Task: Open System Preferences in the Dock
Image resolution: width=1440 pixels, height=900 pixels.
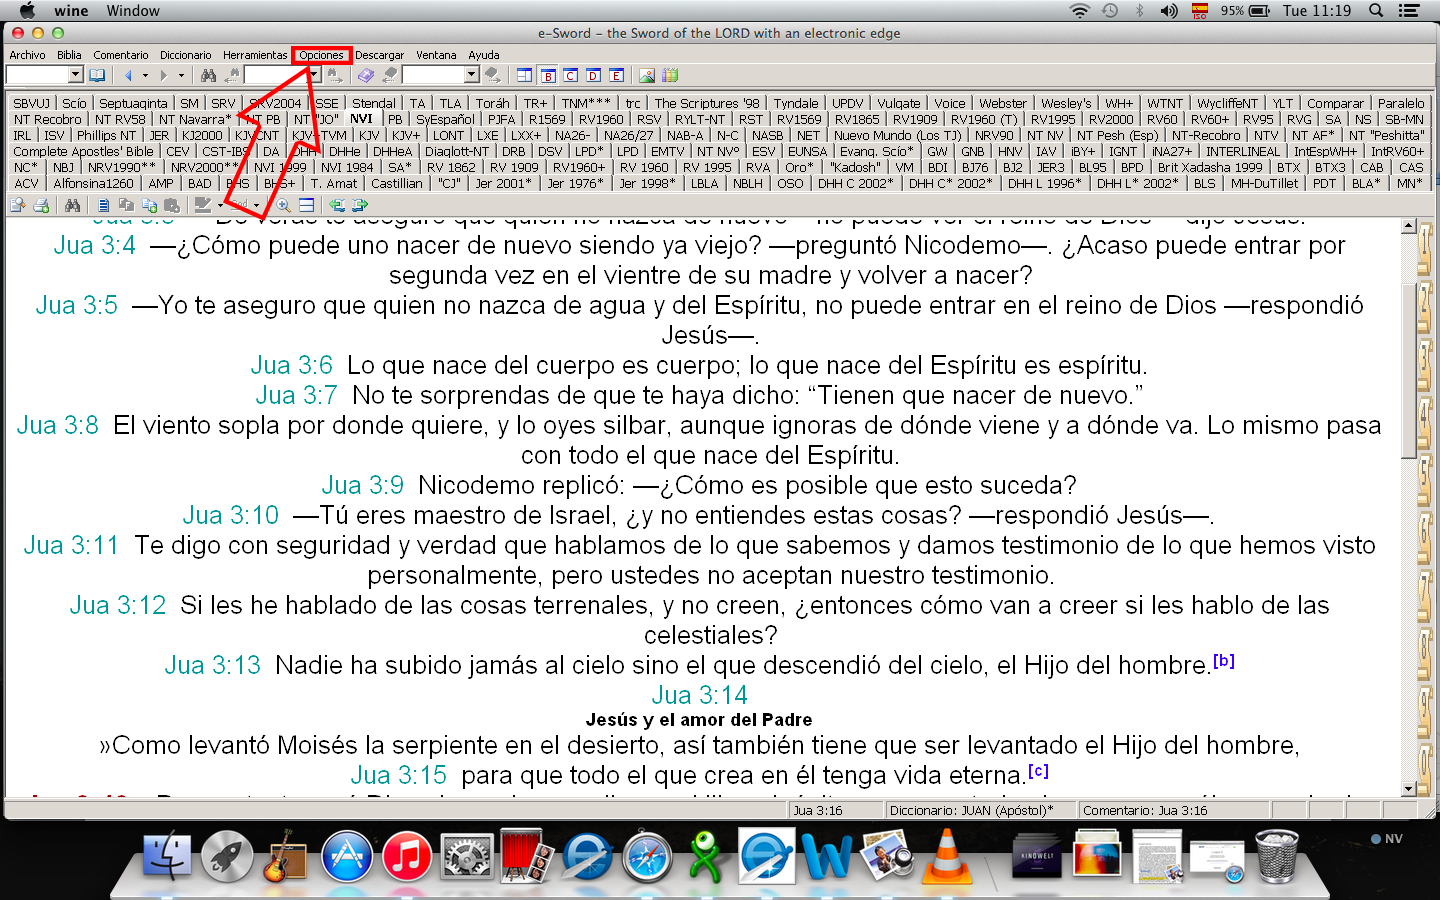Action: pos(467,856)
